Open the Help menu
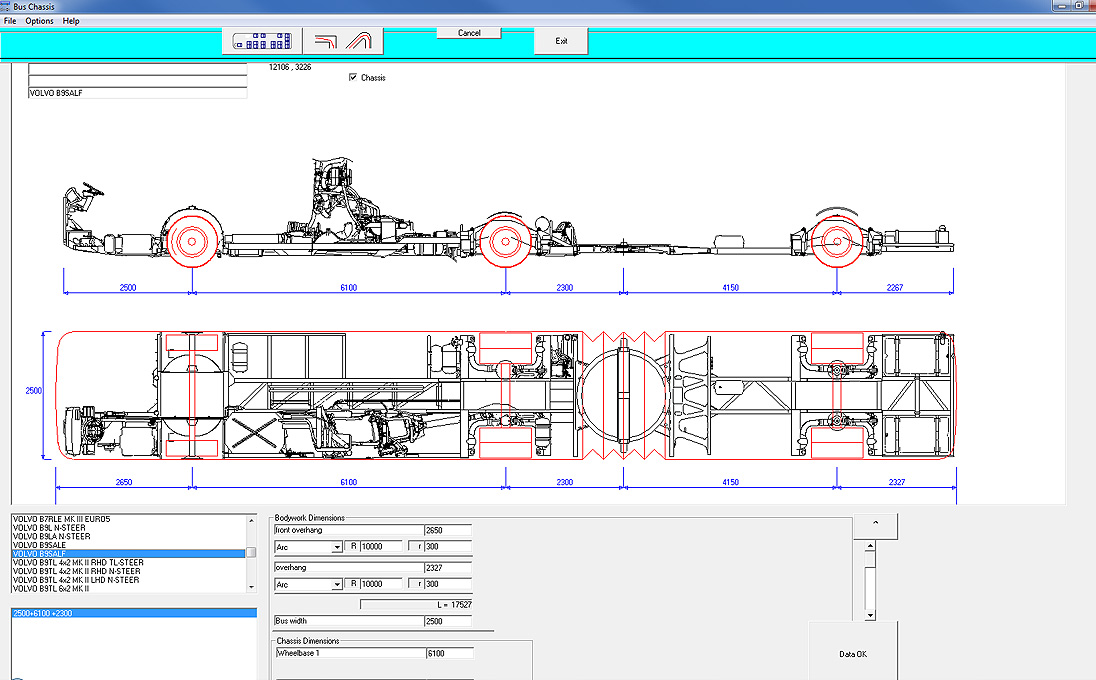Screen dimensions: 1096x680 [x=71, y=21]
